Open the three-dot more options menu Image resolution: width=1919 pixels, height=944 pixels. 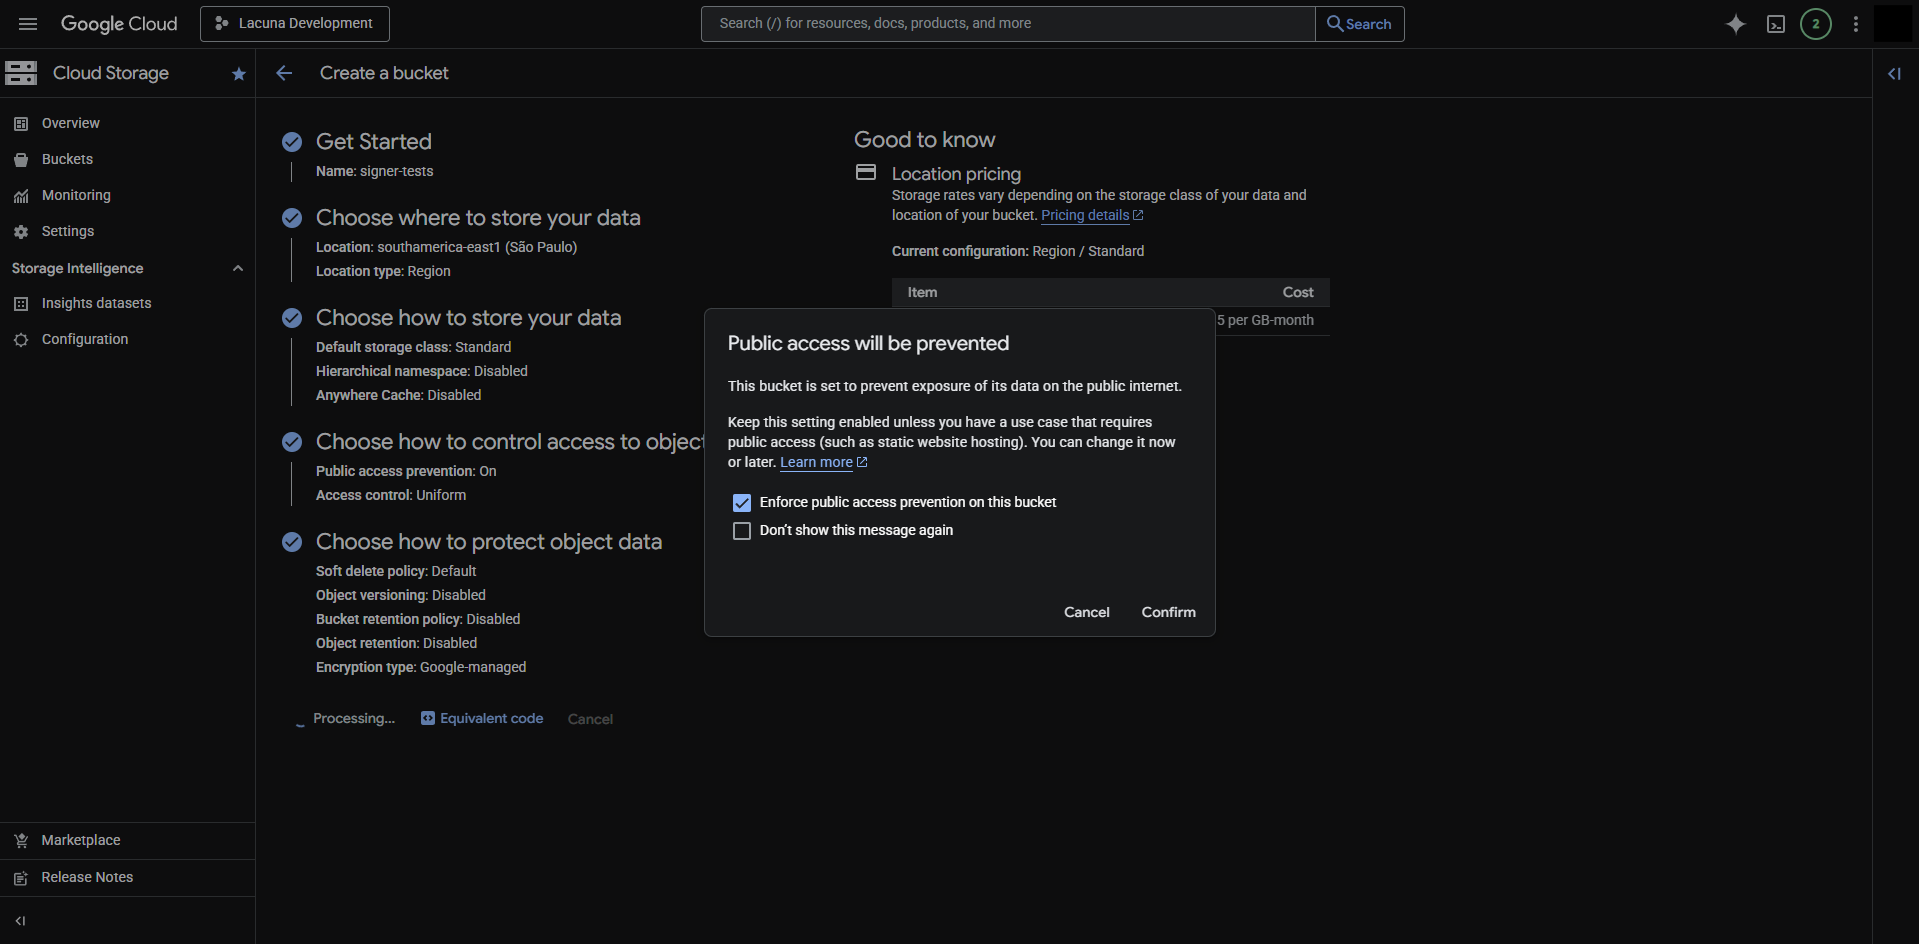point(1855,24)
